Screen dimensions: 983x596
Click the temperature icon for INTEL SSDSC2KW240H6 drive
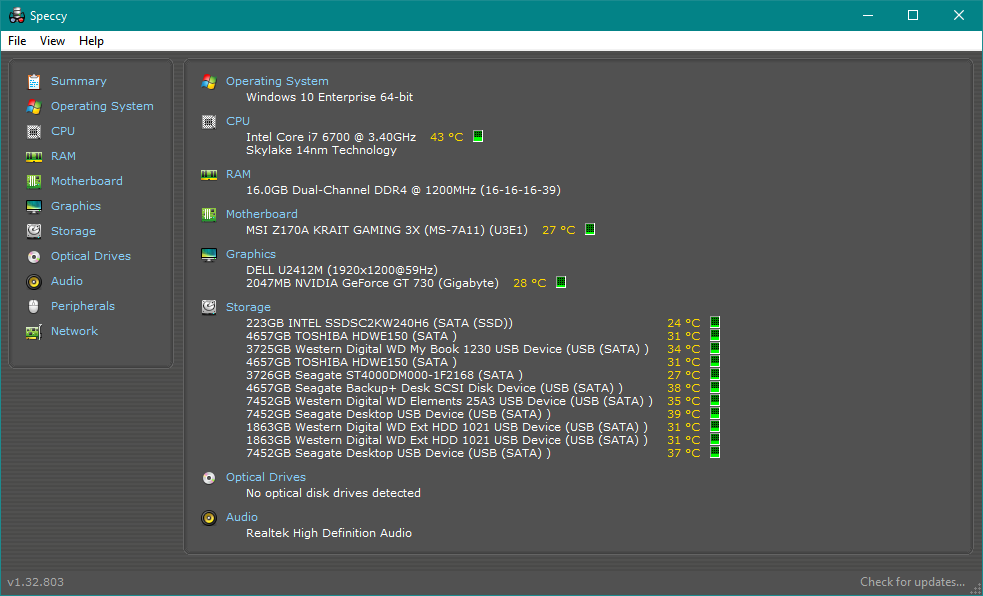pyautogui.click(x=715, y=322)
